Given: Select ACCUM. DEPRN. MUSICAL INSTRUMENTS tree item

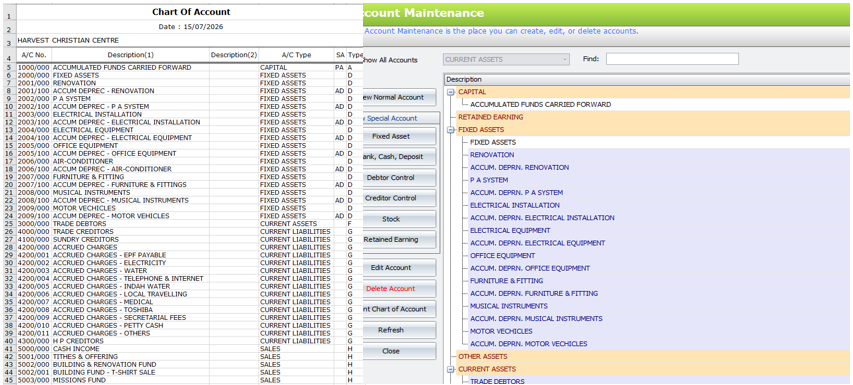Looking at the screenshot, I should 536,319.
